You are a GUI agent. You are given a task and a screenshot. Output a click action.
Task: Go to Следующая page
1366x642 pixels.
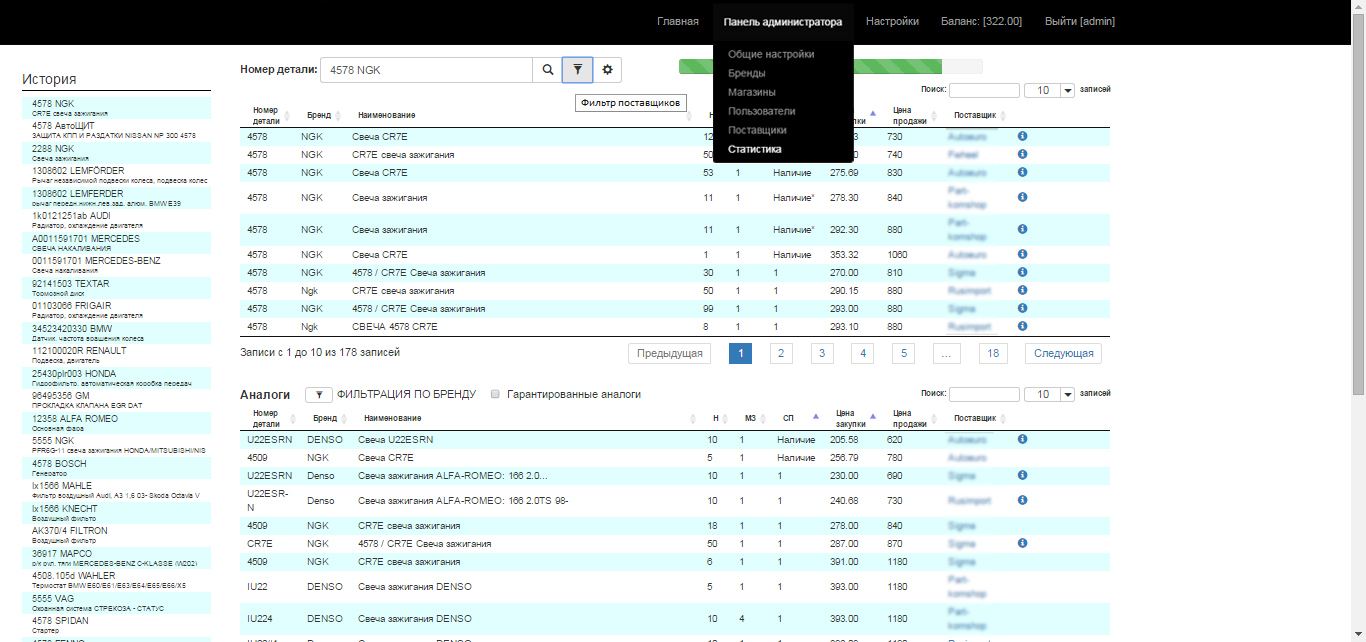[1063, 353]
